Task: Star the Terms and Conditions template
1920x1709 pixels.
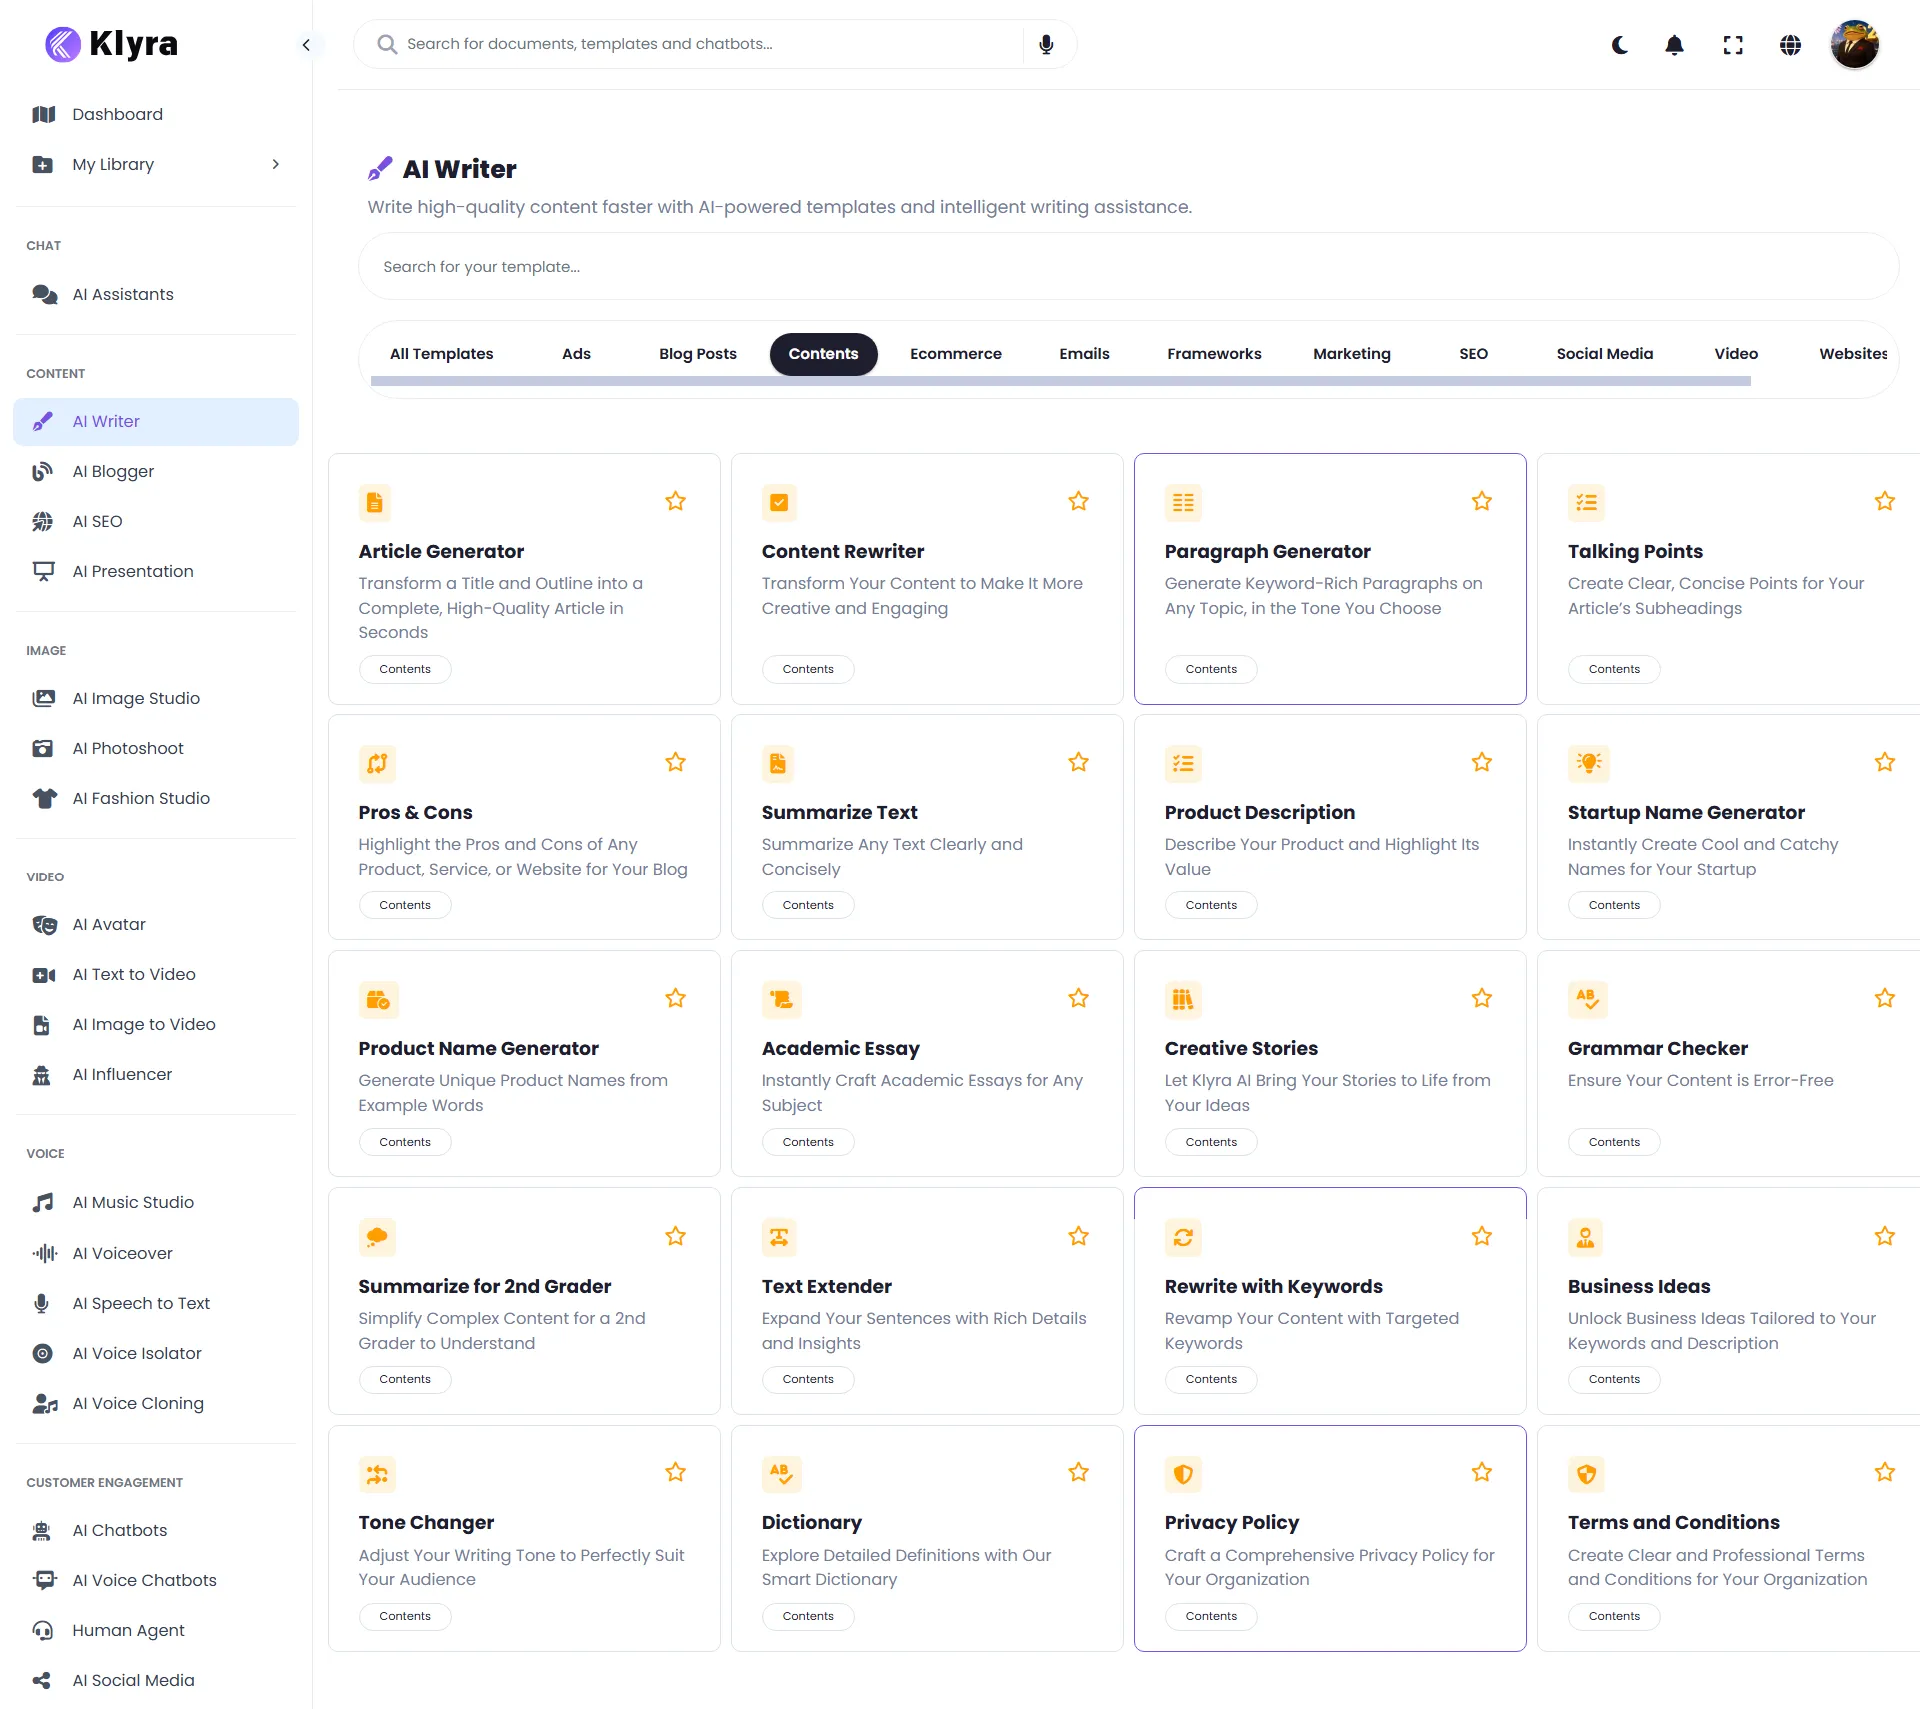Action: (1885, 1472)
